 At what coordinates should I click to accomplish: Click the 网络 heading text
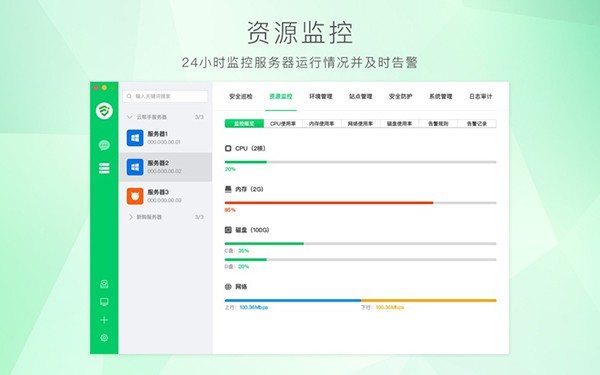point(241,287)
